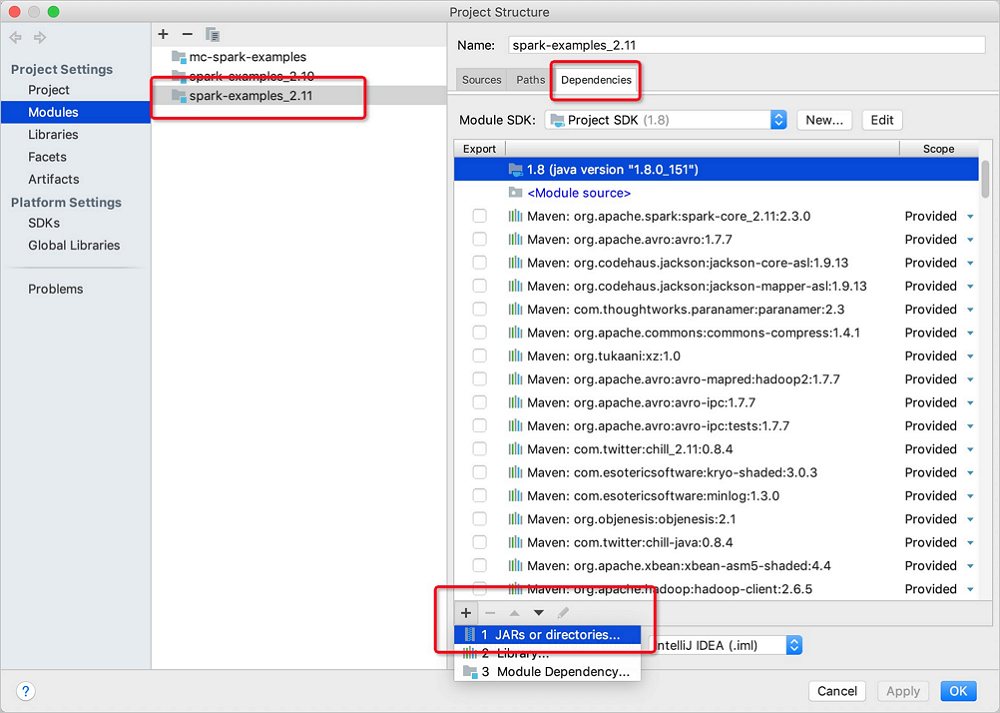This screenshot has width=1000, height=713.
Task: Open scope dropdown for hadoop-client:2.6.5
Action: [970, 589]
